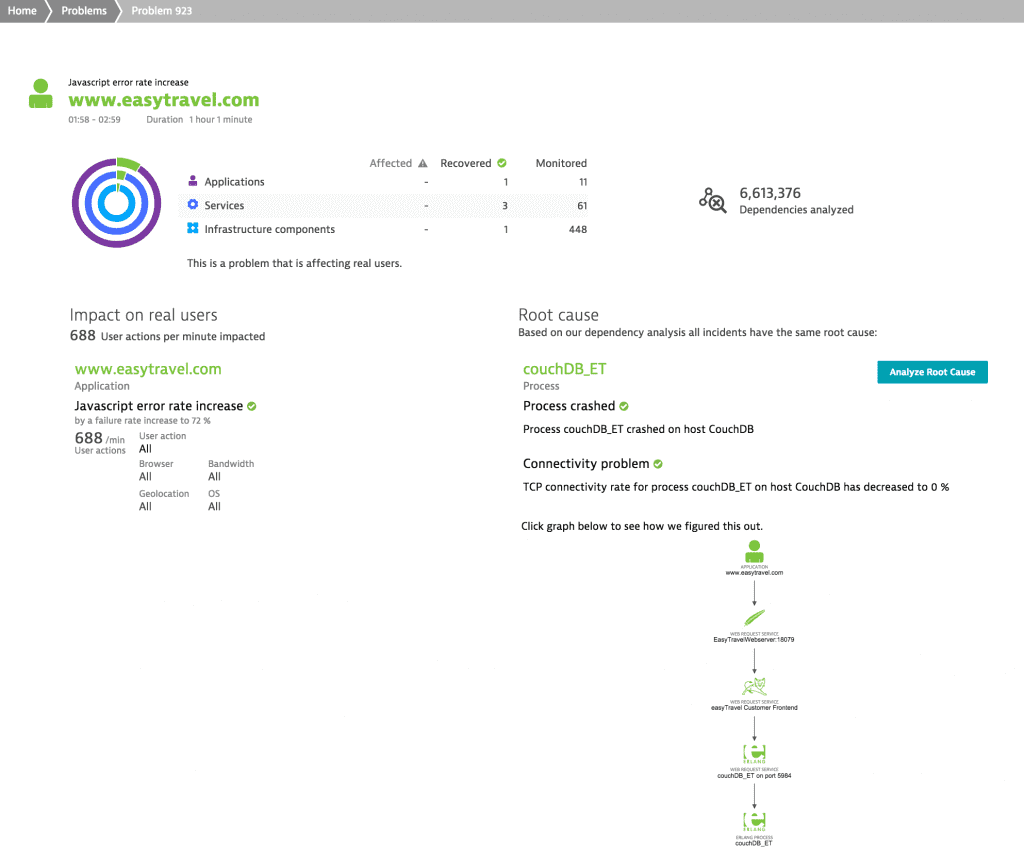Click the Tomcat icon for easyTravel Customer Frontend

pos(755,688)
